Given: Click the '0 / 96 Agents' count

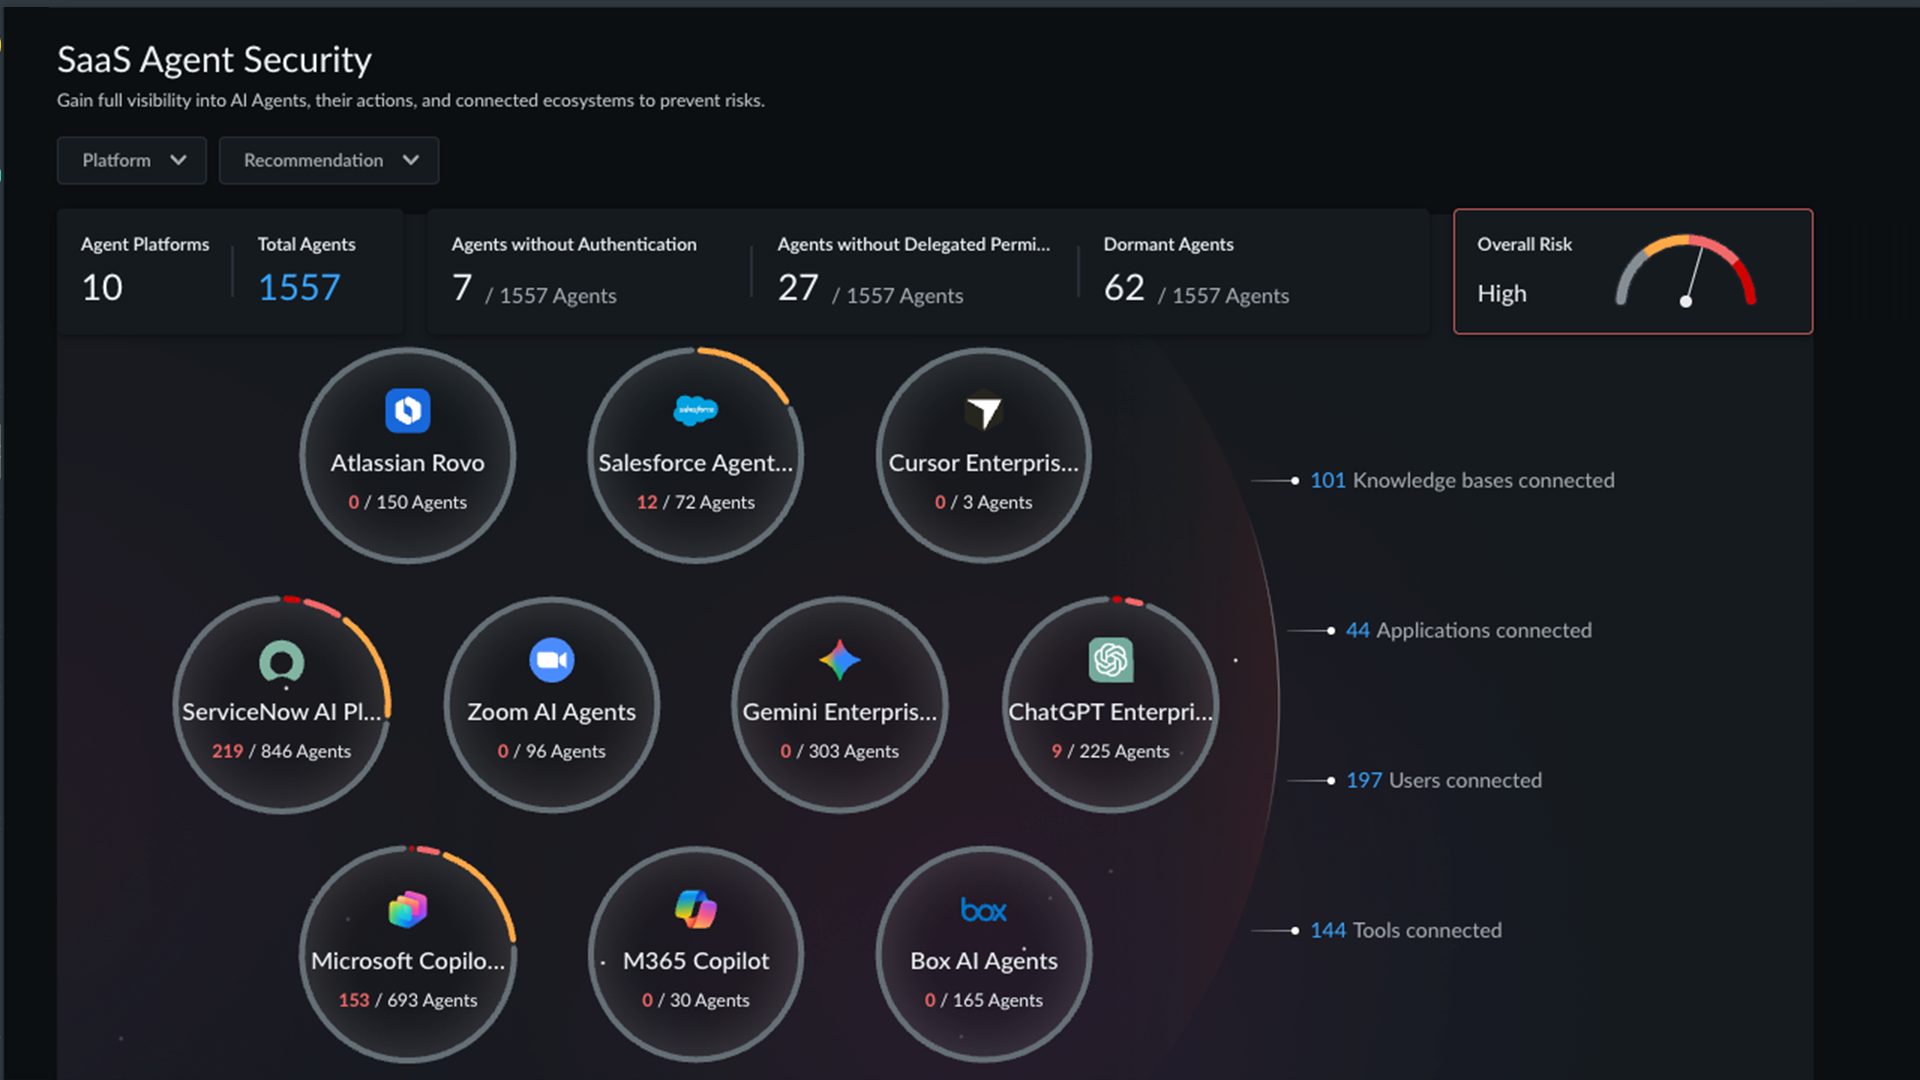Looking at the screenshot, I should tap(552, 751).
